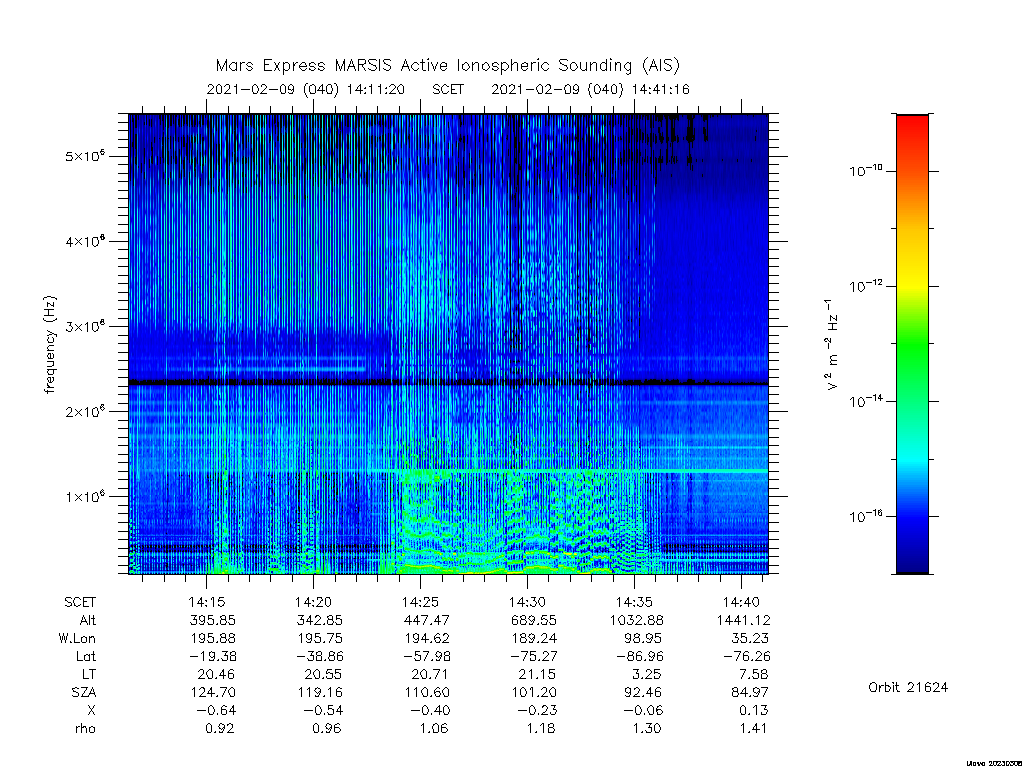Click the '14:15' time axis label
This screenshot has width=1024, height=768.
206,602
